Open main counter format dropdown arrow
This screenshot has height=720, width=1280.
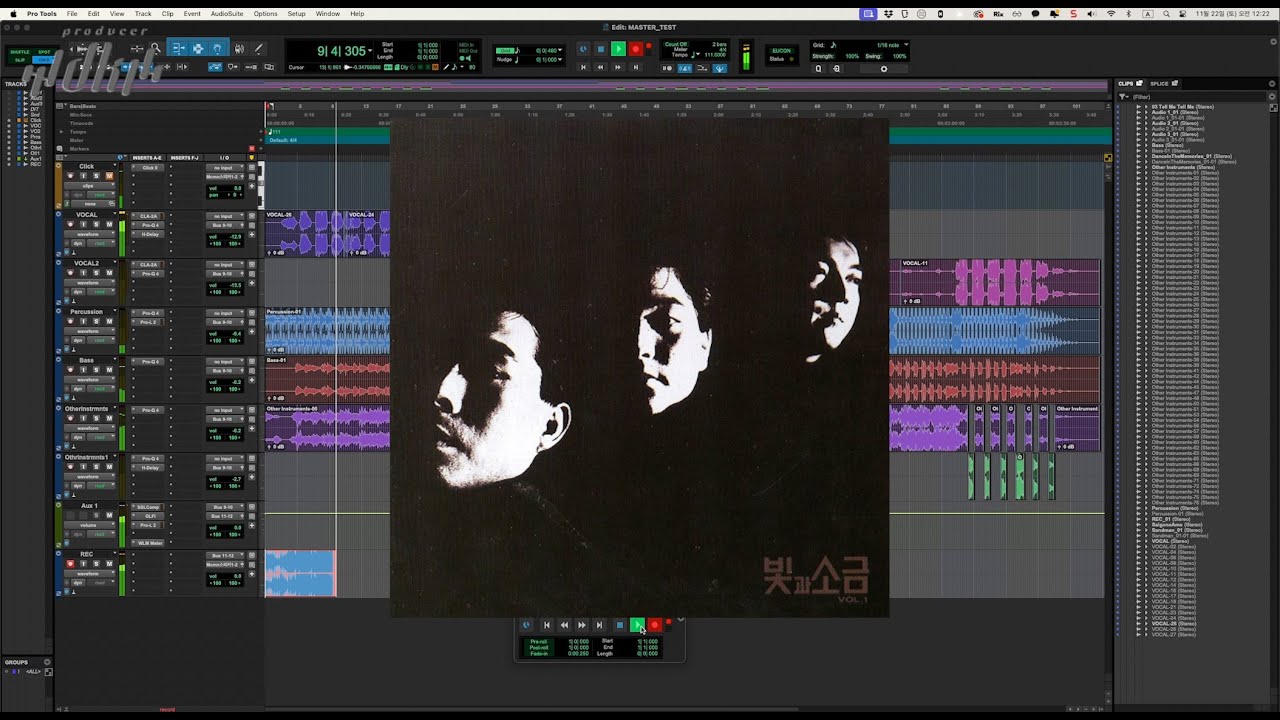click(370, 51)
